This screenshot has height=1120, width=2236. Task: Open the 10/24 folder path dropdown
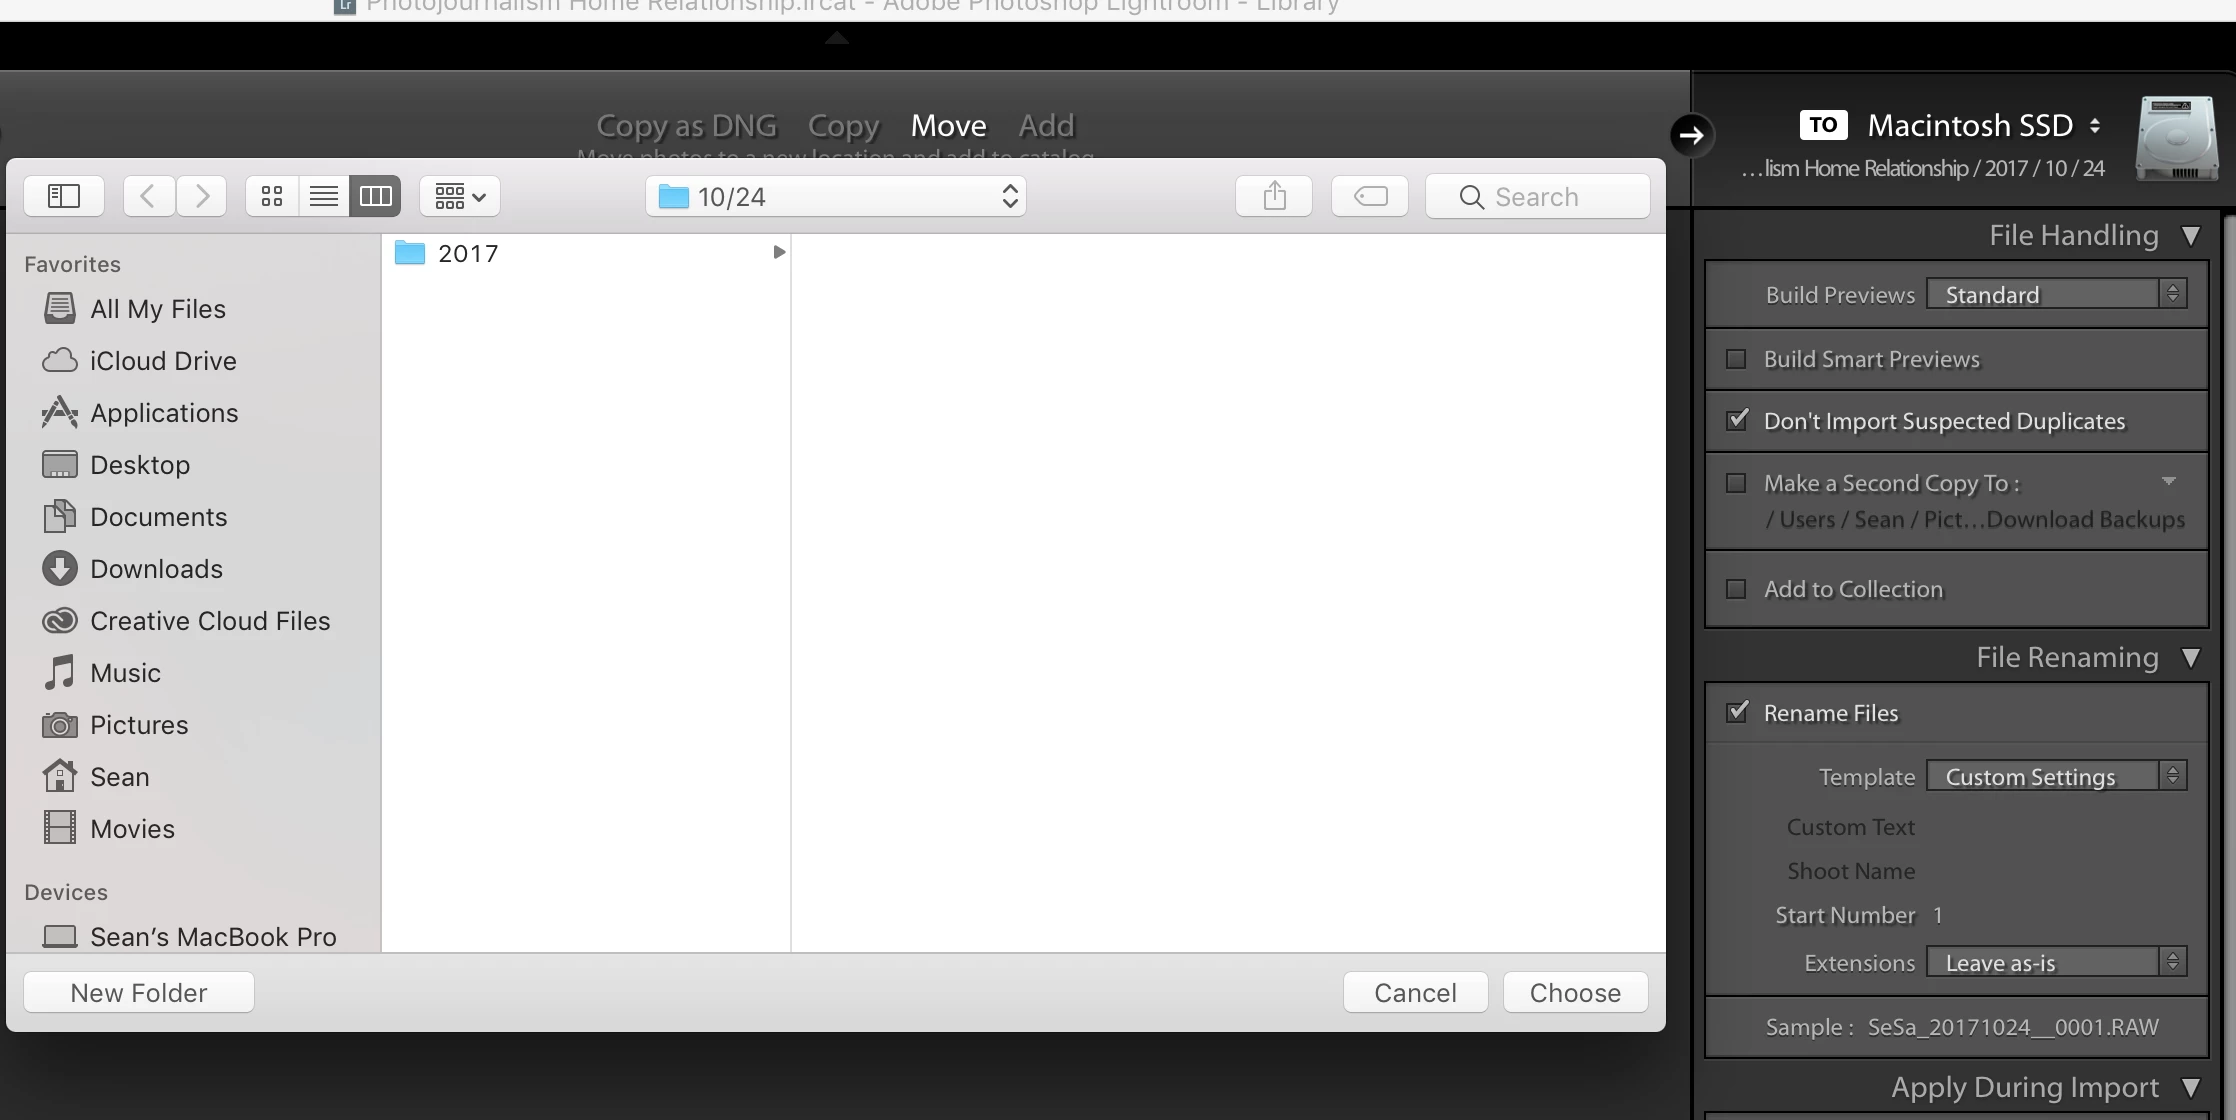tap(836, 196)
